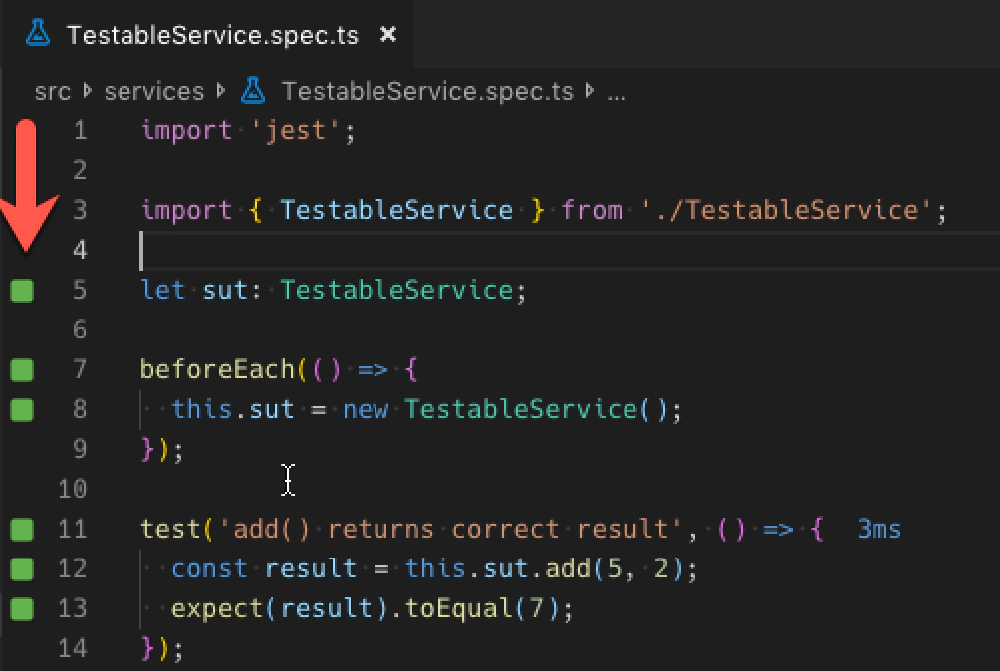This screenshot has width=1000, height=671.
Task: Click the closing brace on line 9
Action: 147,450
